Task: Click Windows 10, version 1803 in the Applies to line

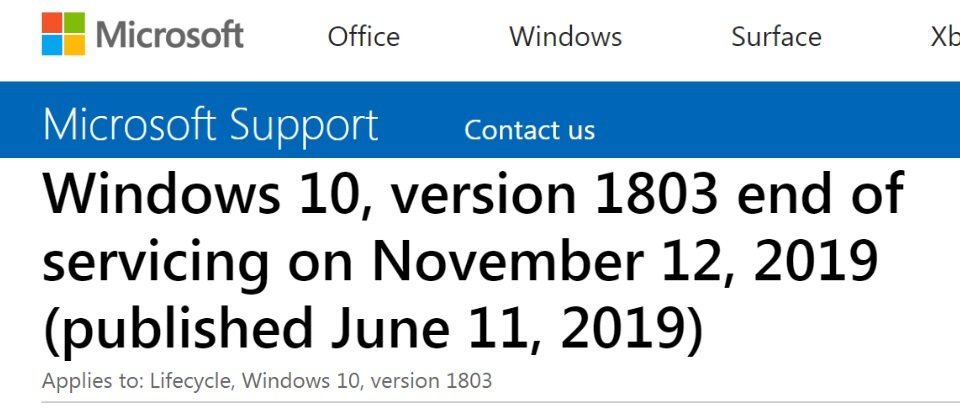Action: [366, 381]
